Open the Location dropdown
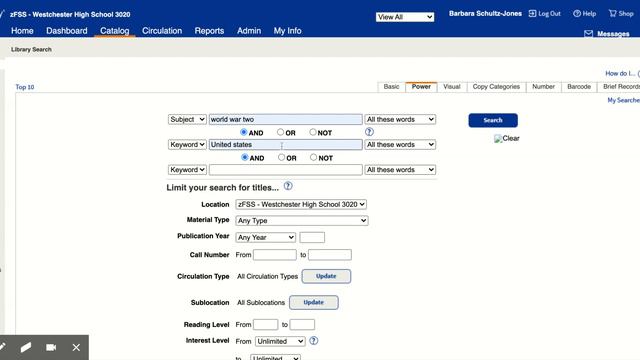Image resolution: width=640 pixels, height=360 pixels. pyautogui.click(x=301, y=204)
